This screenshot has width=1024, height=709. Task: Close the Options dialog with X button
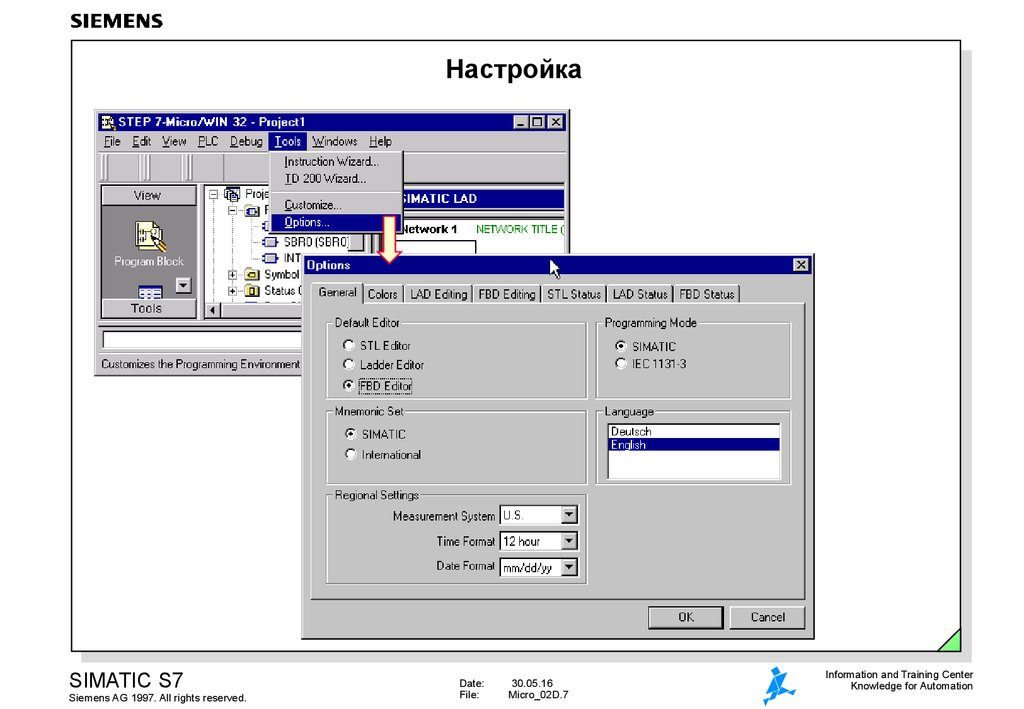click(x=801, y=264)
